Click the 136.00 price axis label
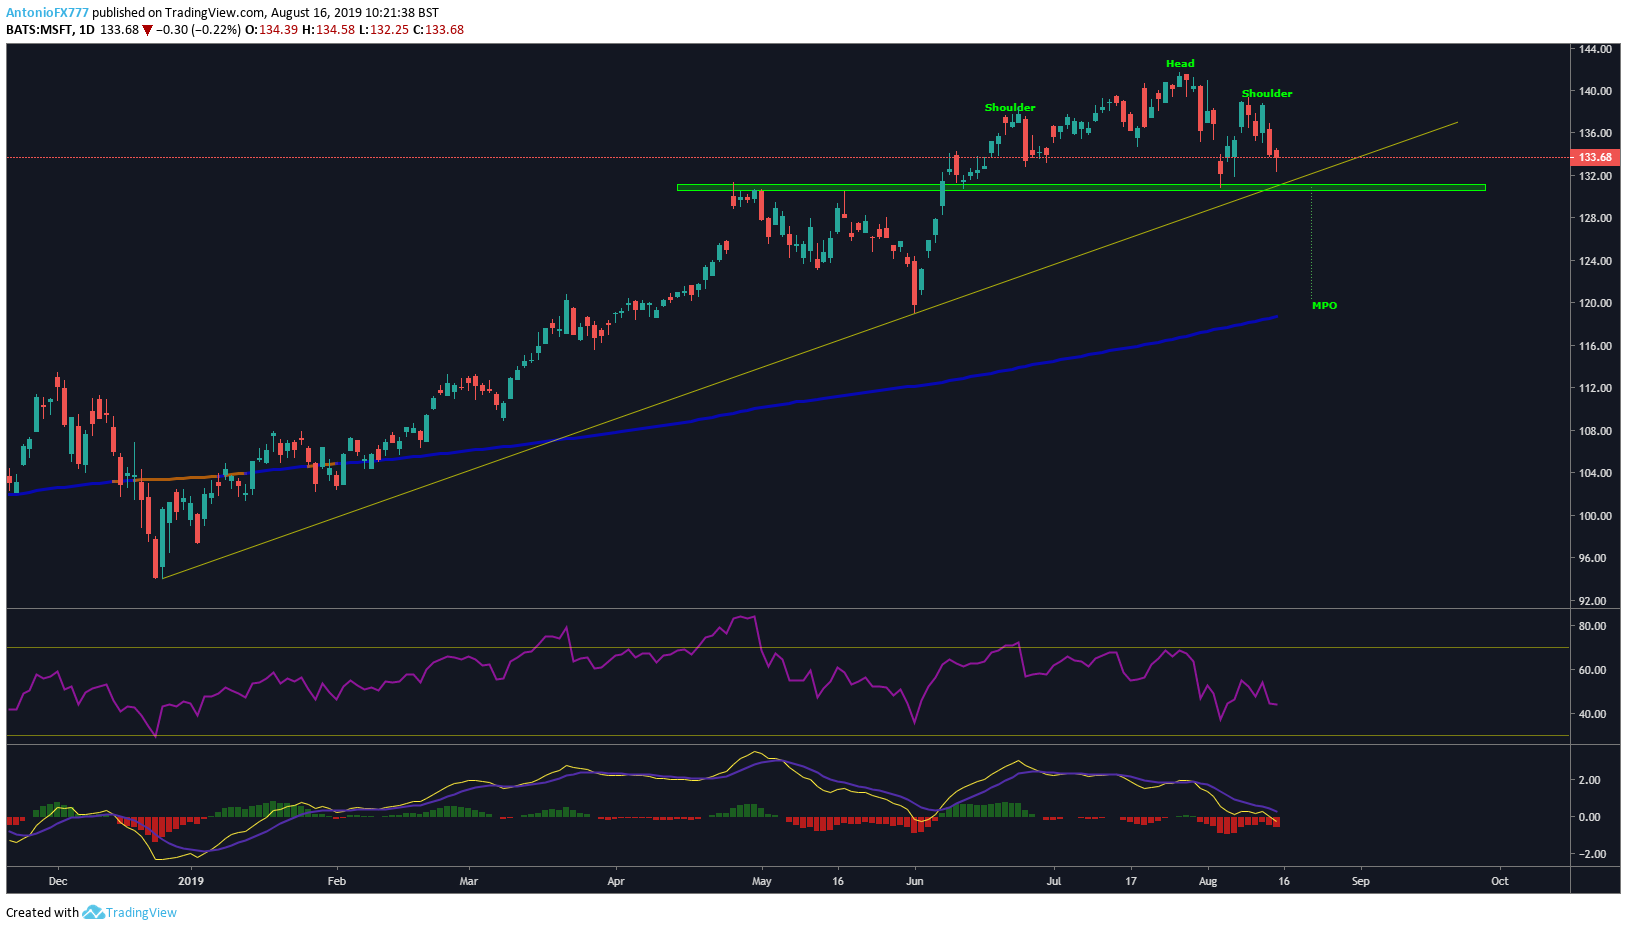The image size is (1627, 930). pyautogui.click(x=1595, y=133)
